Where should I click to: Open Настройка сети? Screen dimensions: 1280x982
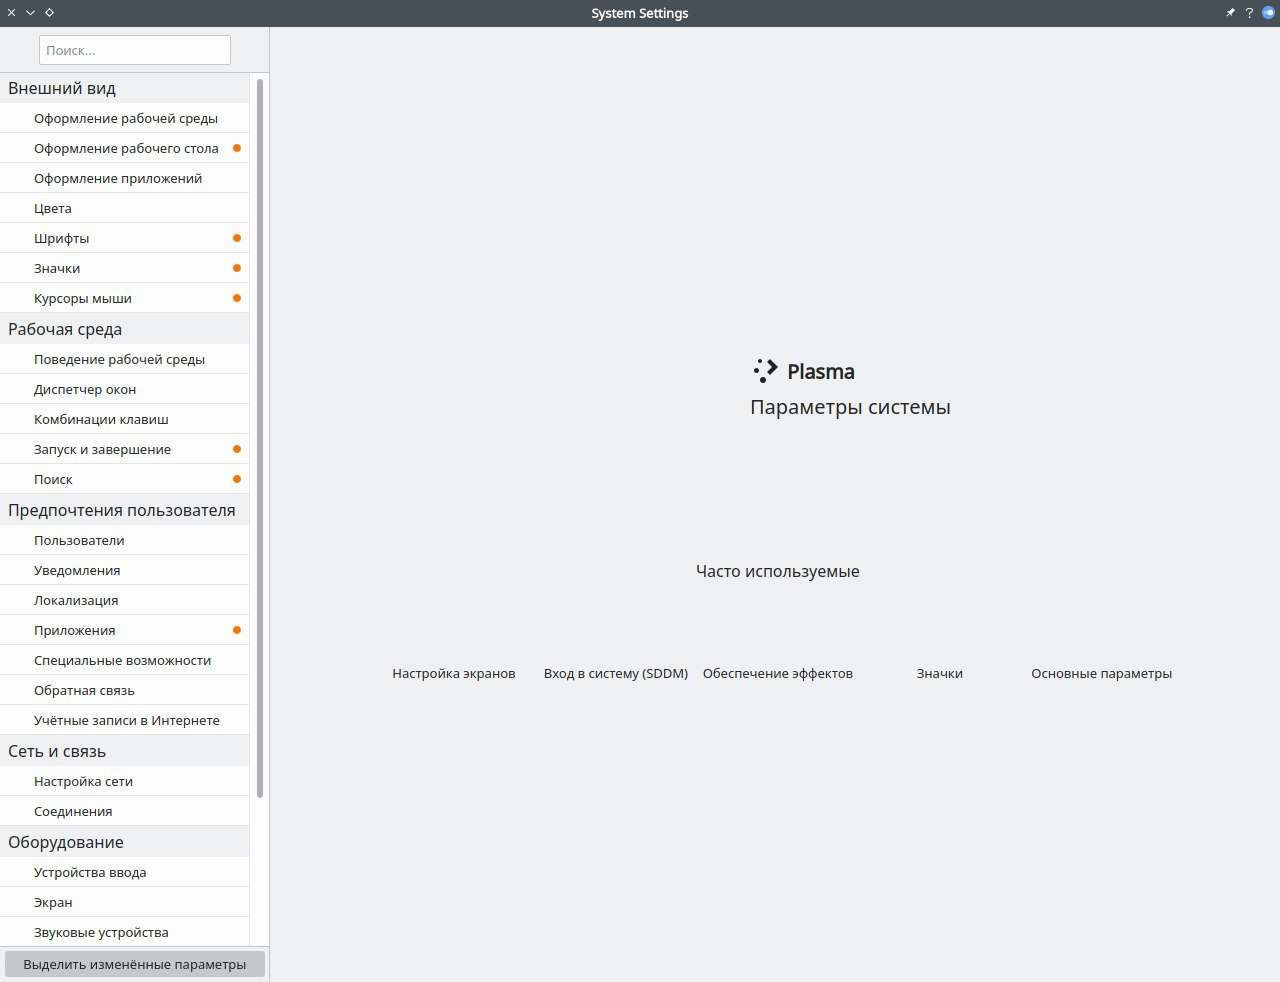tap(125, 781)
